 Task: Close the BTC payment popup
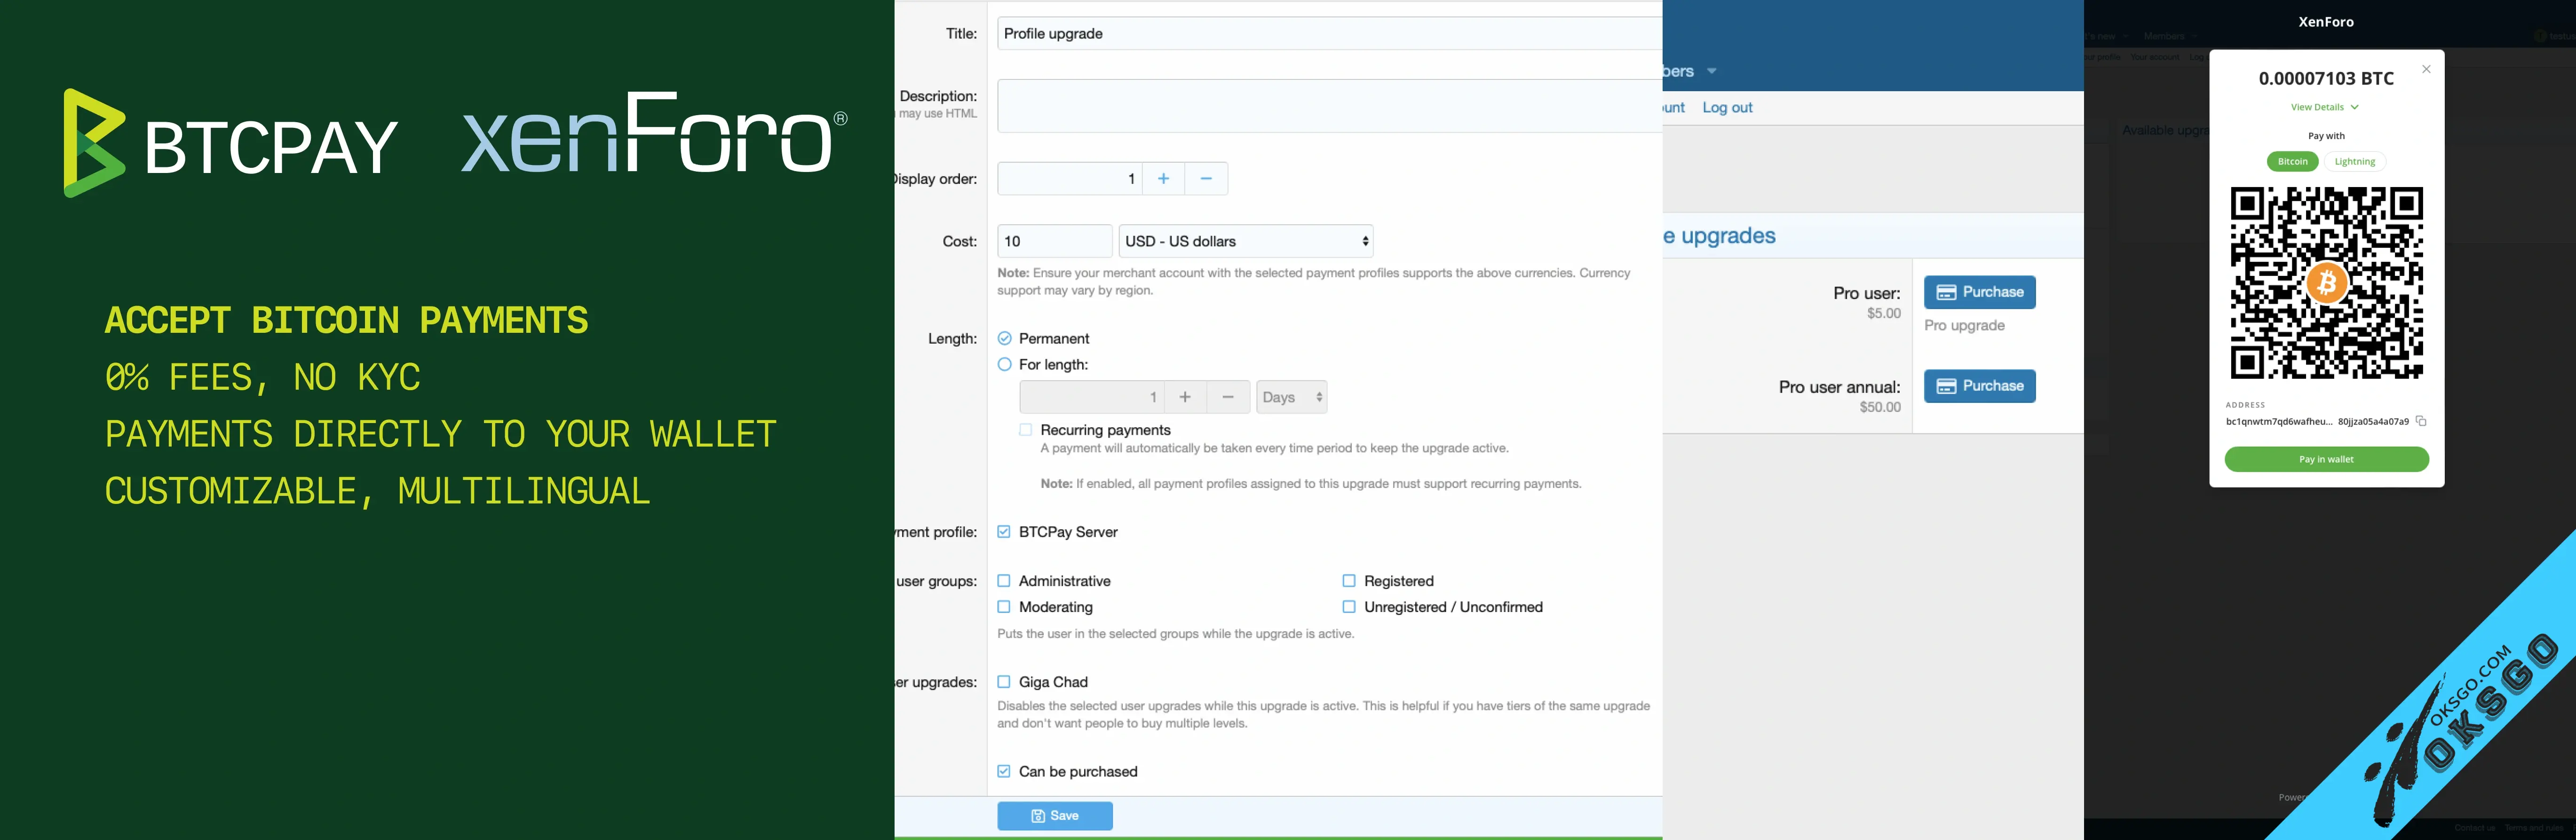click(x=2426, y=69)
